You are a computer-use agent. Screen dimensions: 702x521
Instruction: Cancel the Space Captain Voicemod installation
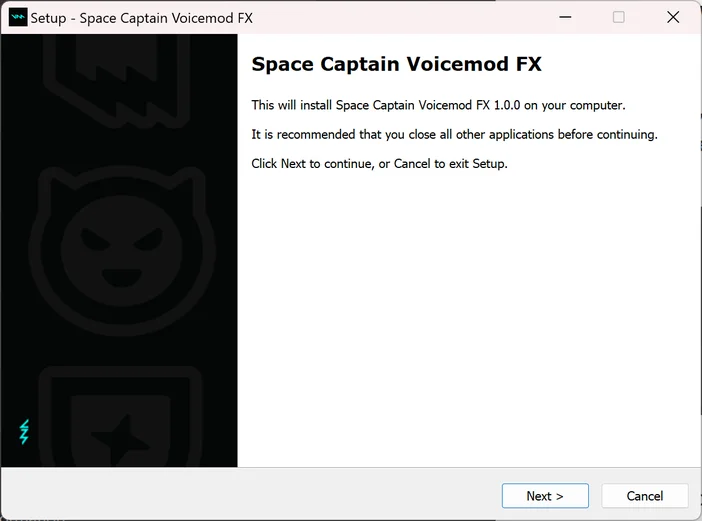[645, 495]
